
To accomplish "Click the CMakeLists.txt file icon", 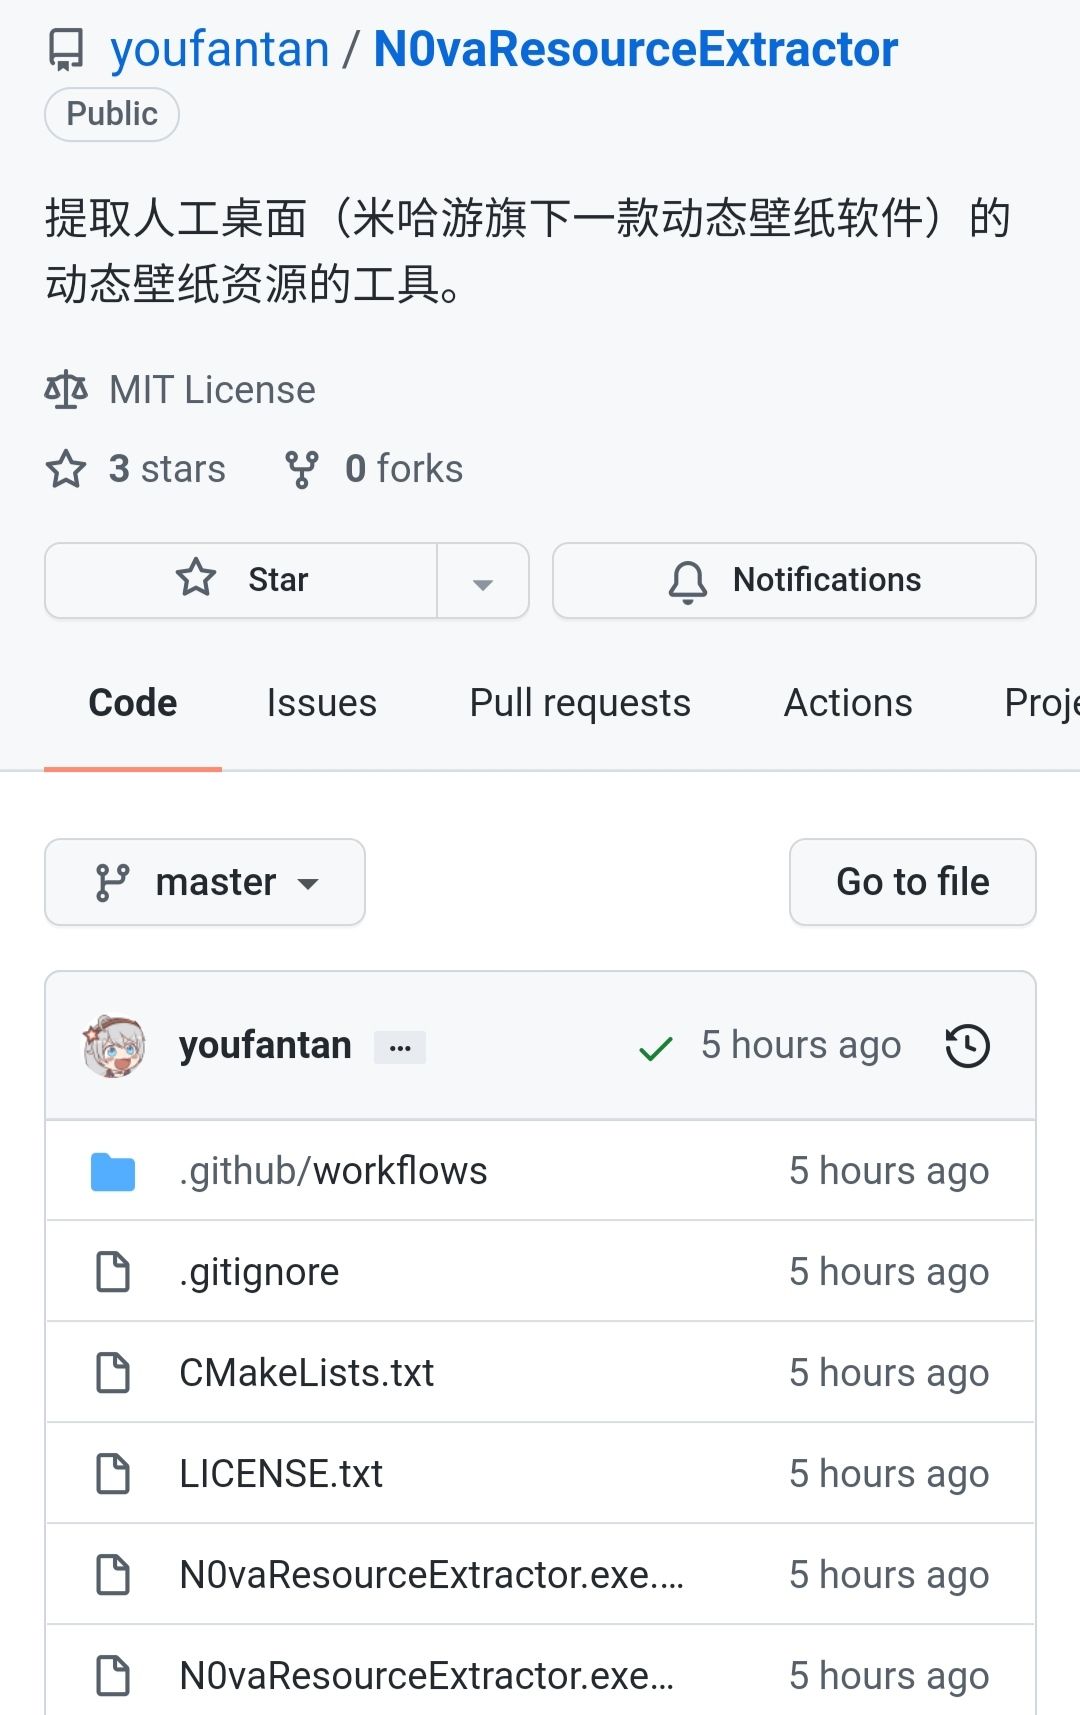I will click(x=113, y=1373).
